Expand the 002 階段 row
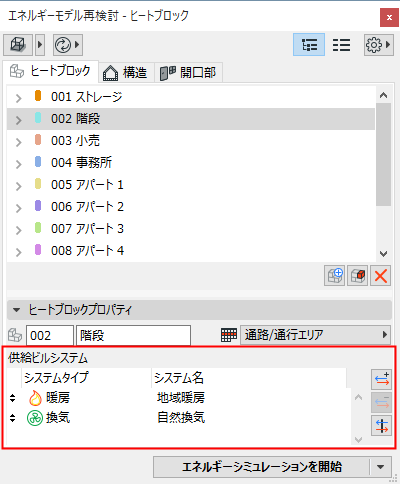This screenshot has height=484, width=400. tap(19, 120)
